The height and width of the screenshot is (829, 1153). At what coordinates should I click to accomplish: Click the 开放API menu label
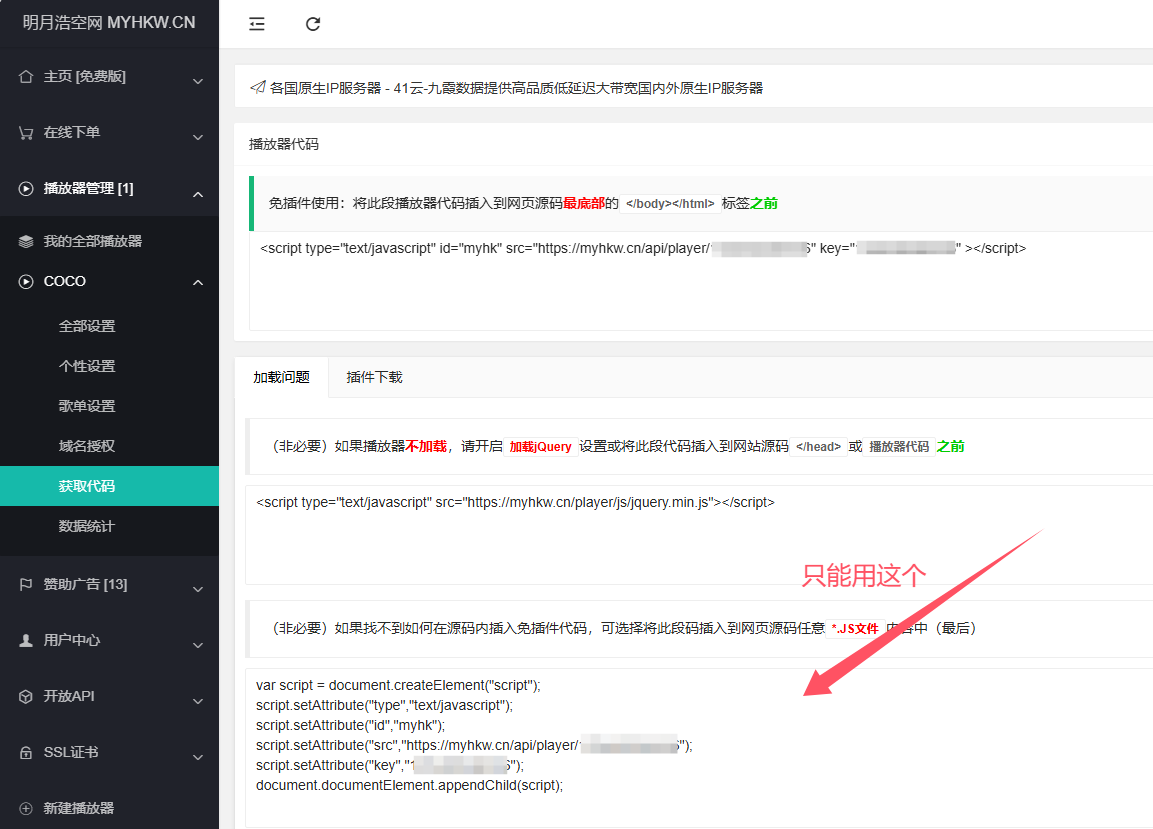click(x=69, y=696)
